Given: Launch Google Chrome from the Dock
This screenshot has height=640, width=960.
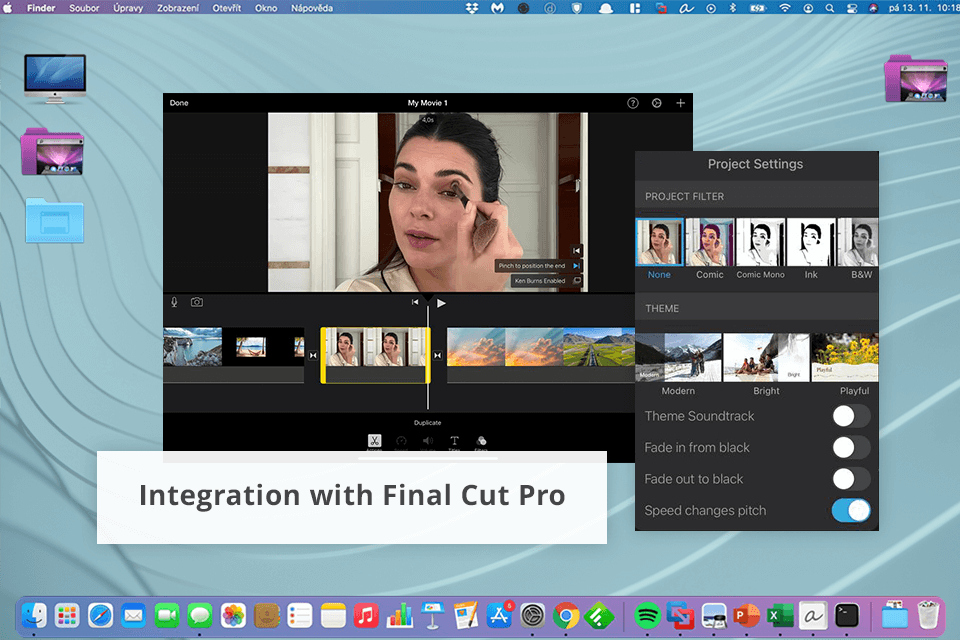Looking at the screenshot, I should 566,616.
